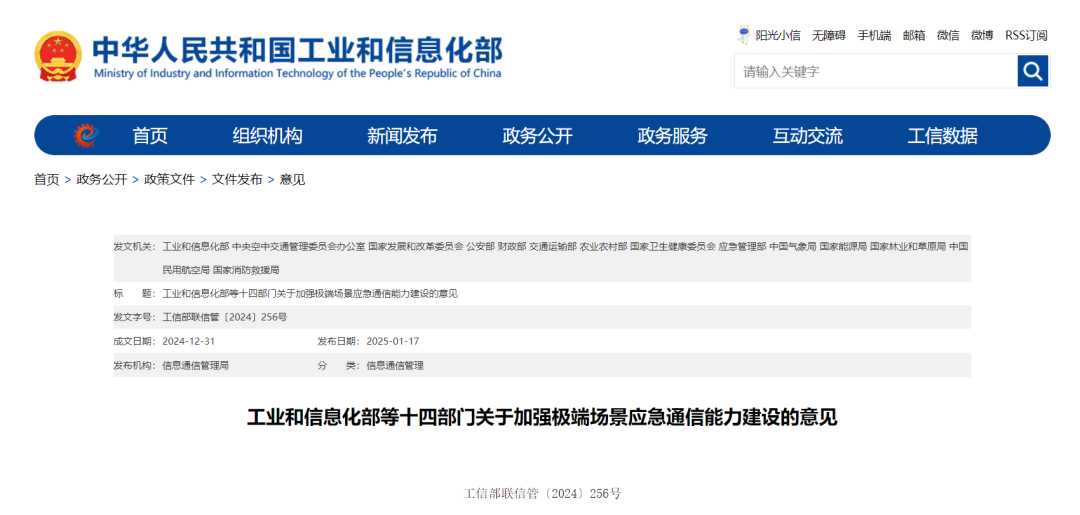Open the RSS订阅 subscription link
This screenshot has width=1080, height=515.
(x=1026, y=36)
